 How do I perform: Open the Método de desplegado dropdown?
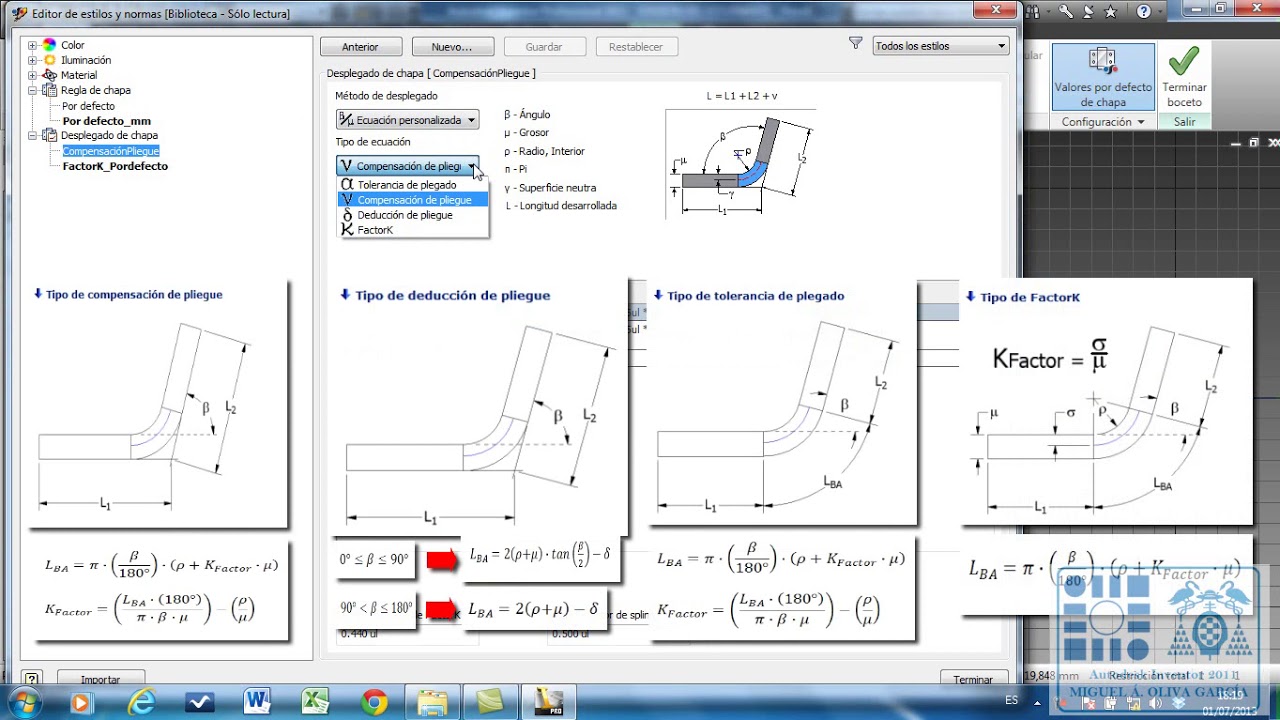407,119
